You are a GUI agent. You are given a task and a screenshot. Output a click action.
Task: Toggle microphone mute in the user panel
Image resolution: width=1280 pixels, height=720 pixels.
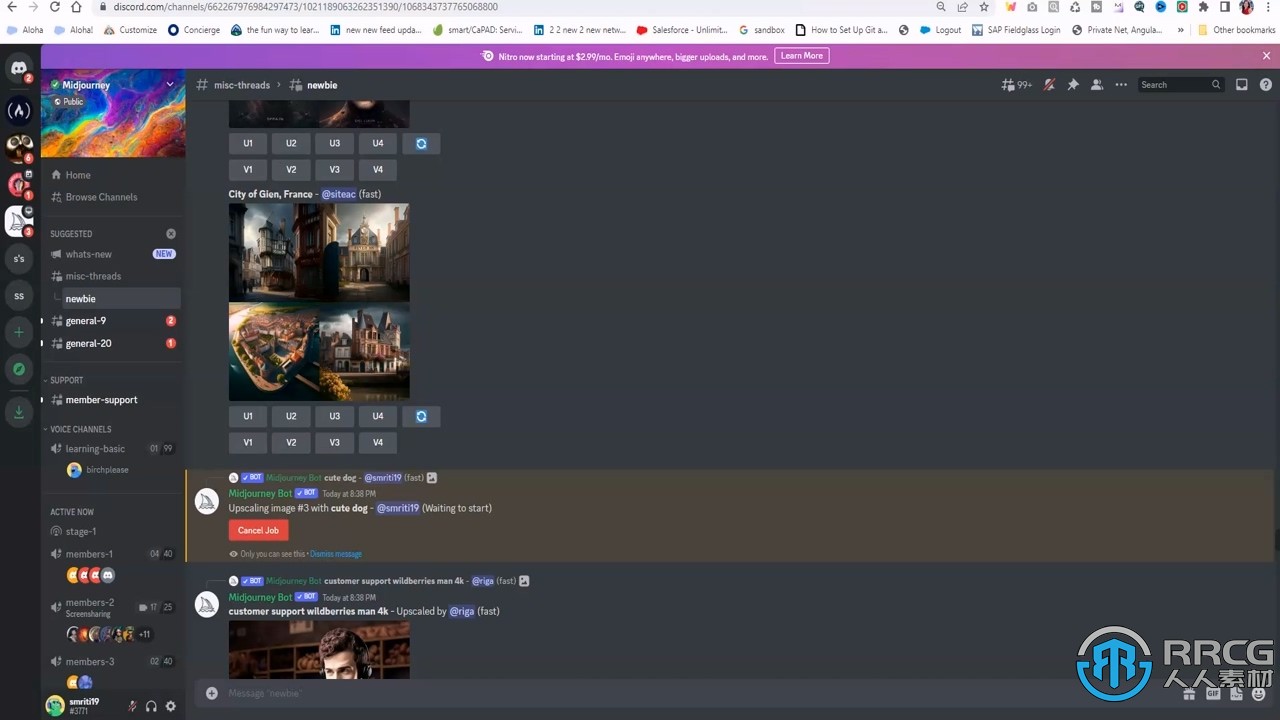tap(132, 706)
